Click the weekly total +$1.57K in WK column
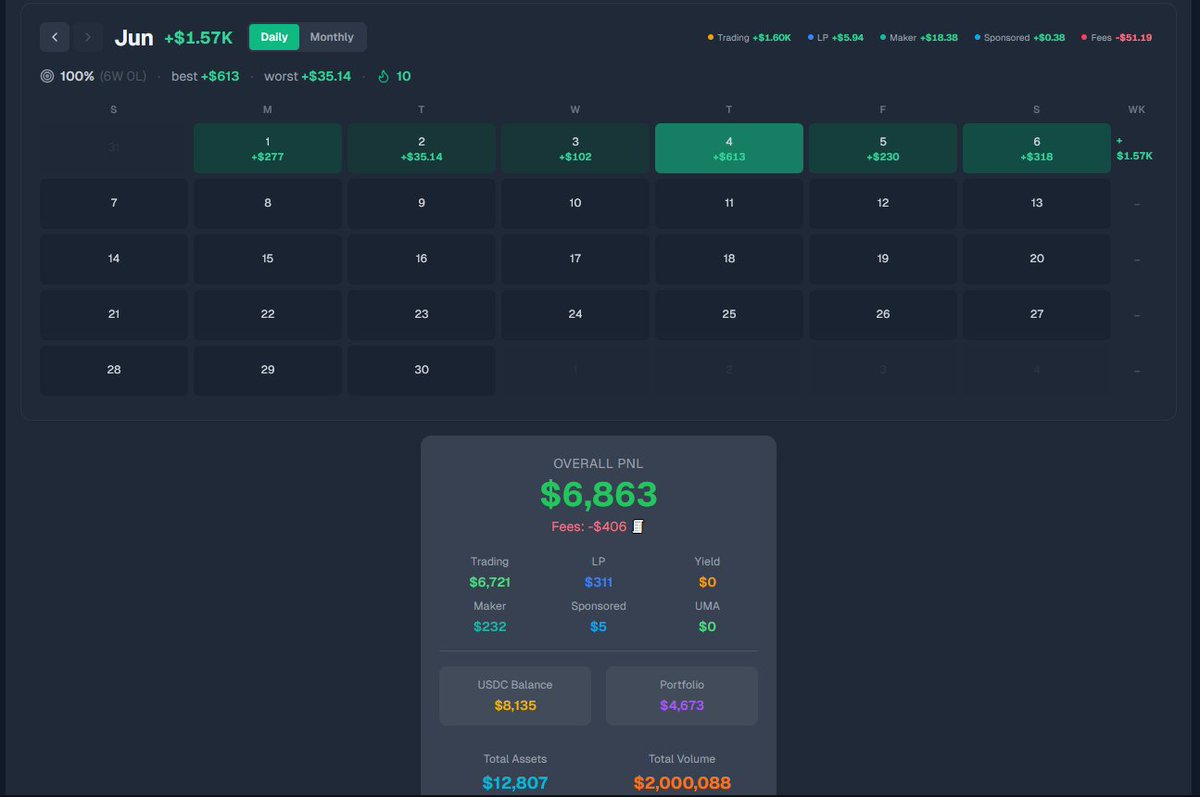The width and height of the screenshot is (1200, 797). (x=1134, y=149)
